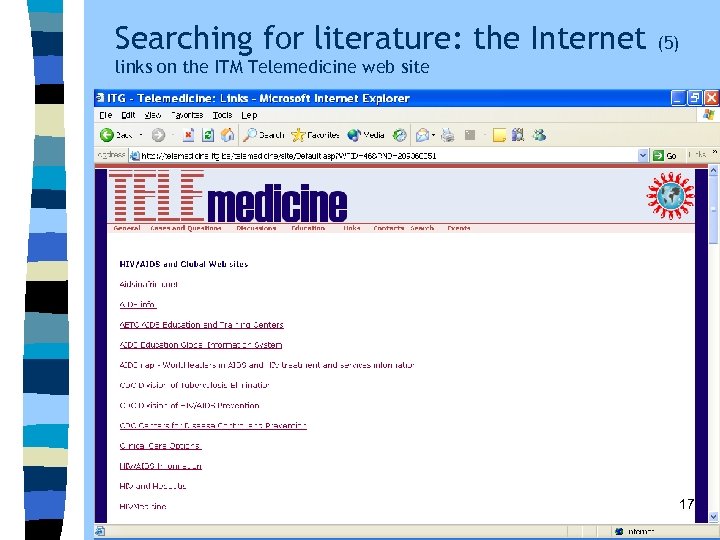Click the scrollbar up arrow
Screen dimensions: 720x540
(x=713, y=171)
